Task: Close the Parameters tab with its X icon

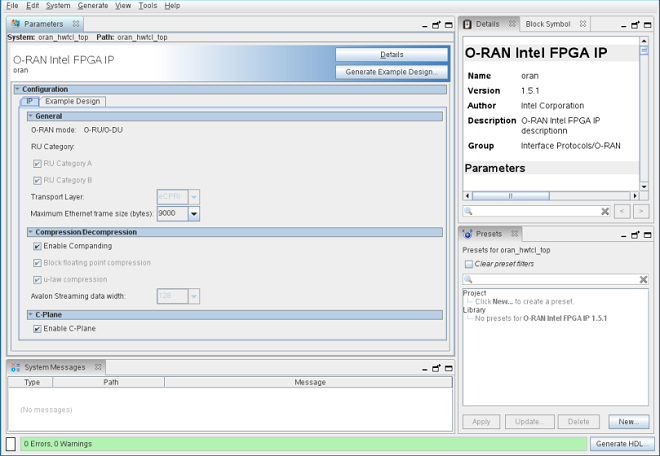Action: pyautogui.click(x=76, y=24)
